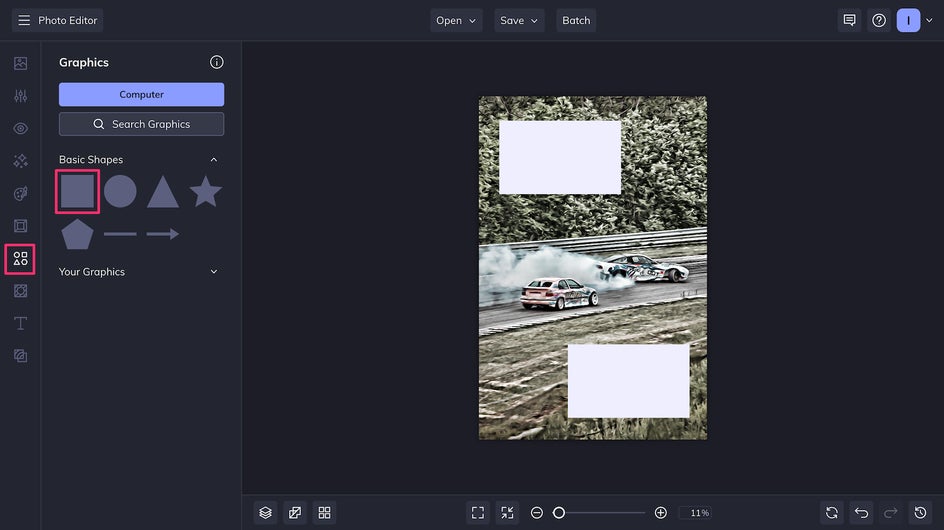Add an arrow shape
Image resolution: width=944 pixels, height=530 pixels.
(163, 234)
